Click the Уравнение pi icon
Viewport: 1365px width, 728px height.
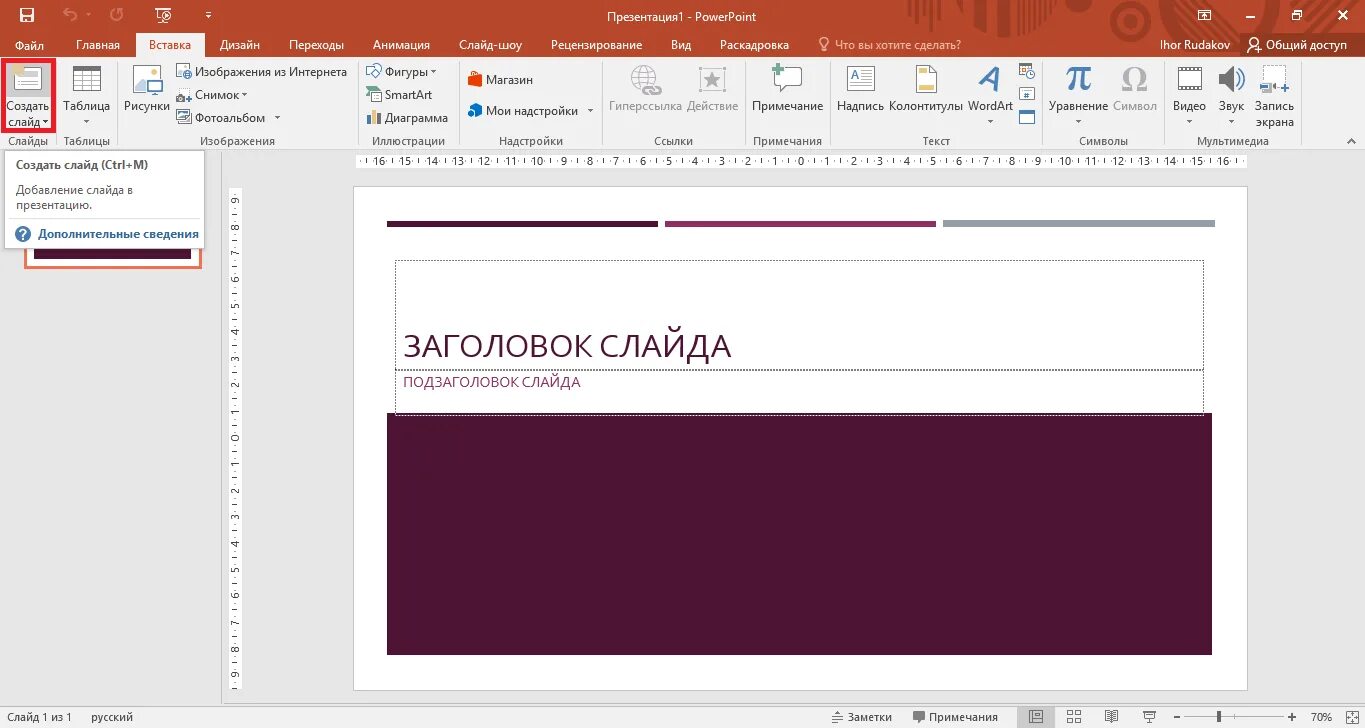1078,79
